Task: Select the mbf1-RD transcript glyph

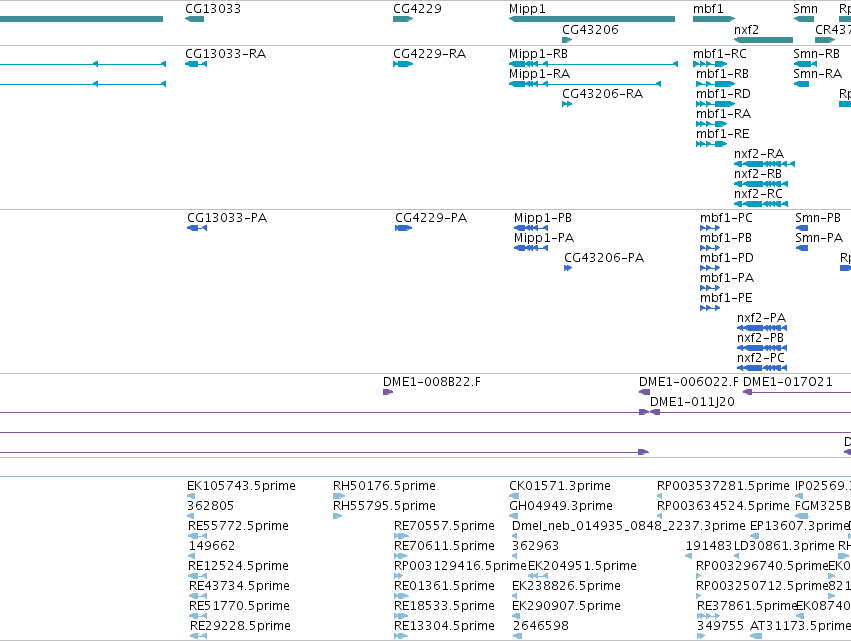Action: (x=715, y=104)
